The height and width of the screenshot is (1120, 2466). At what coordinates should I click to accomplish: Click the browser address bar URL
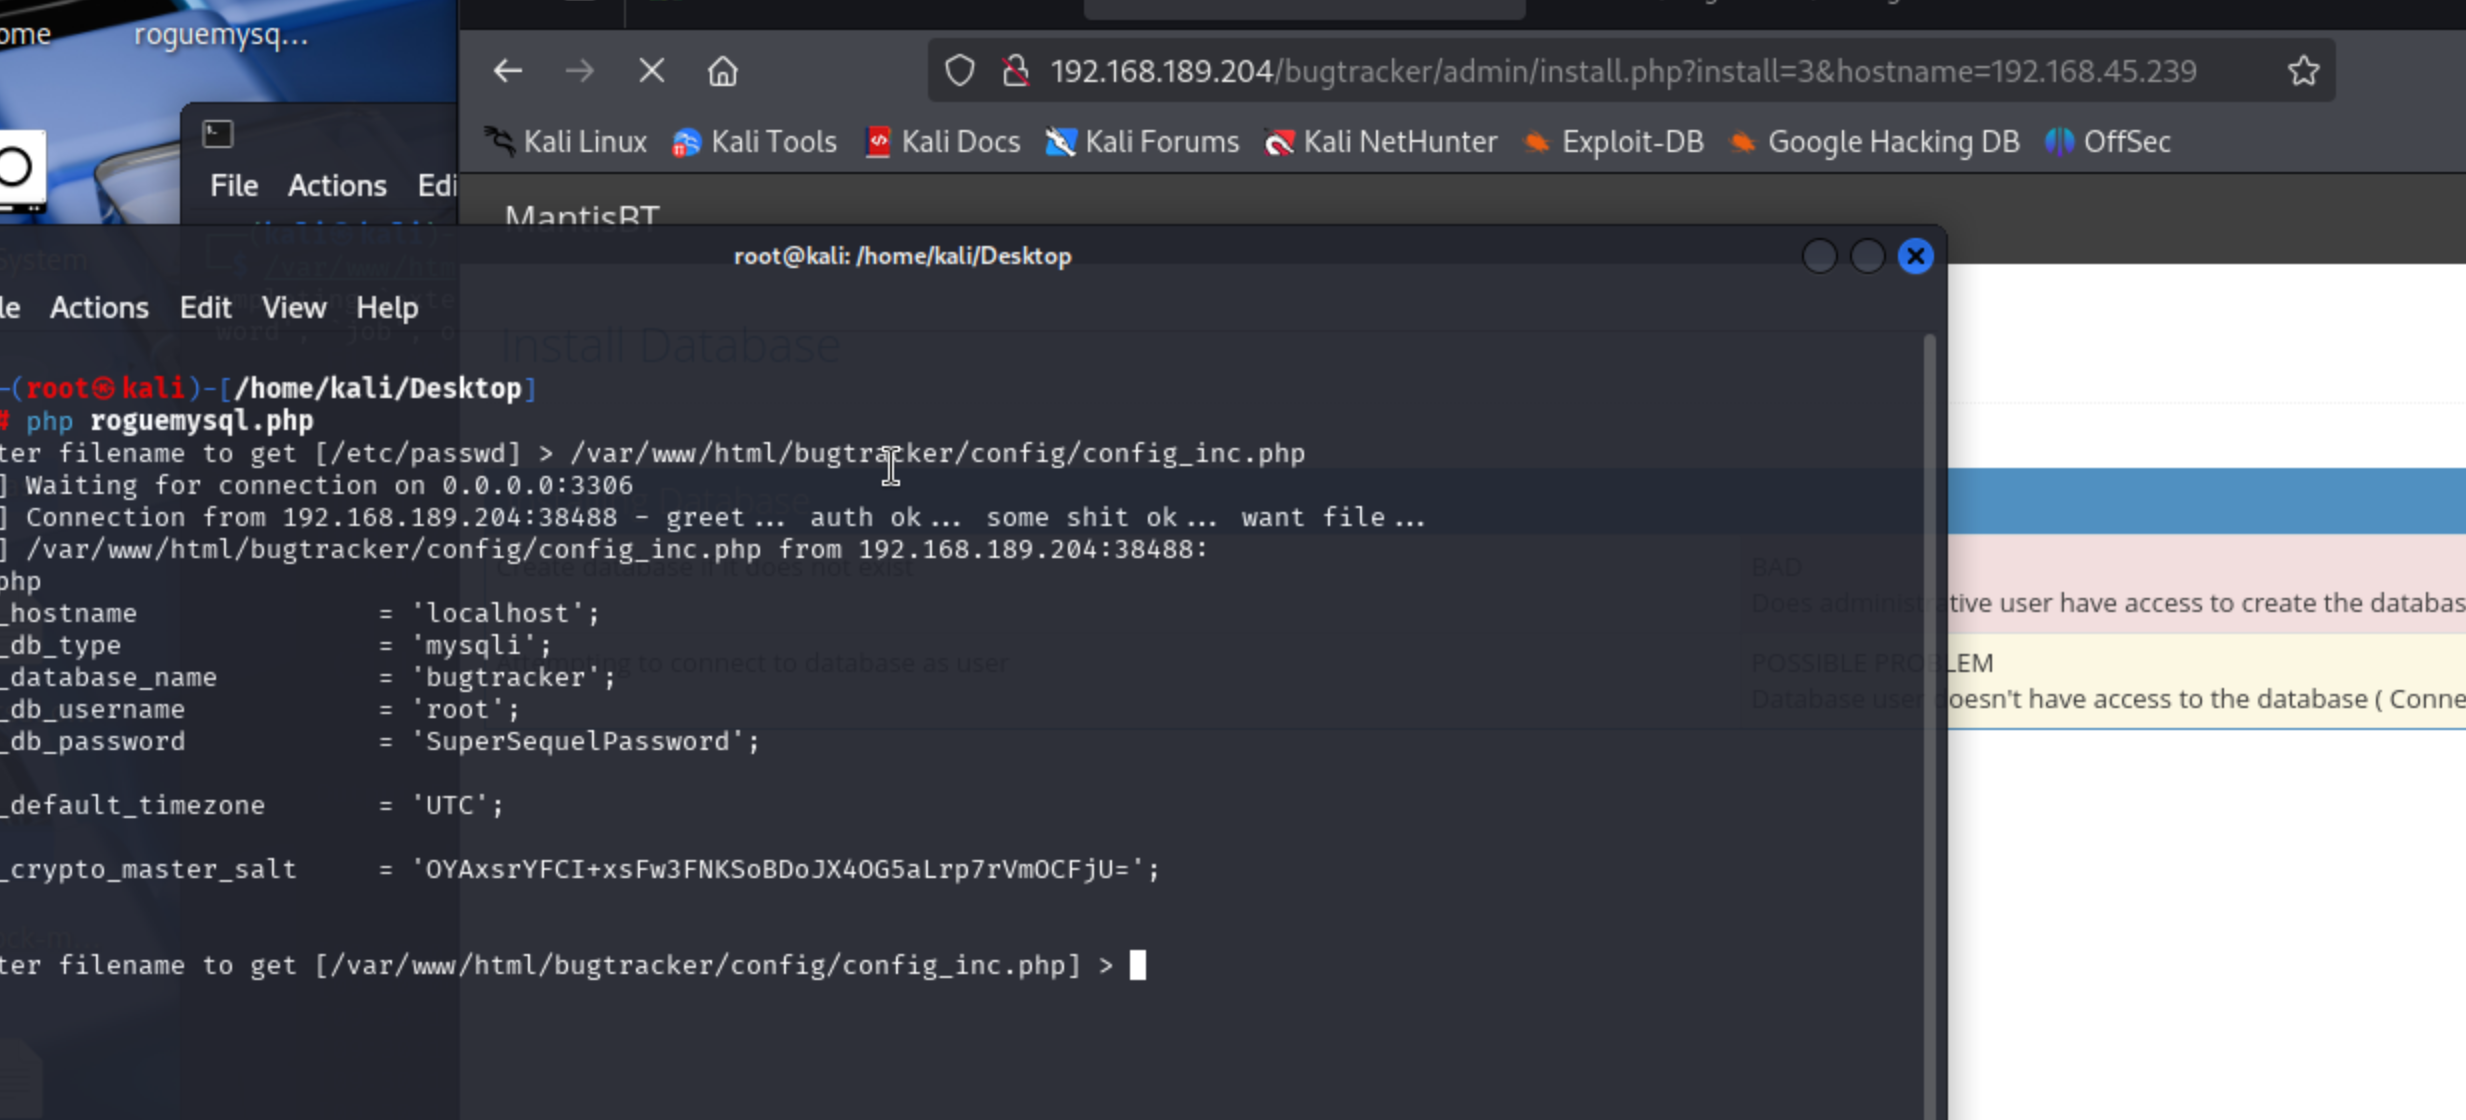pos(1622,71)
